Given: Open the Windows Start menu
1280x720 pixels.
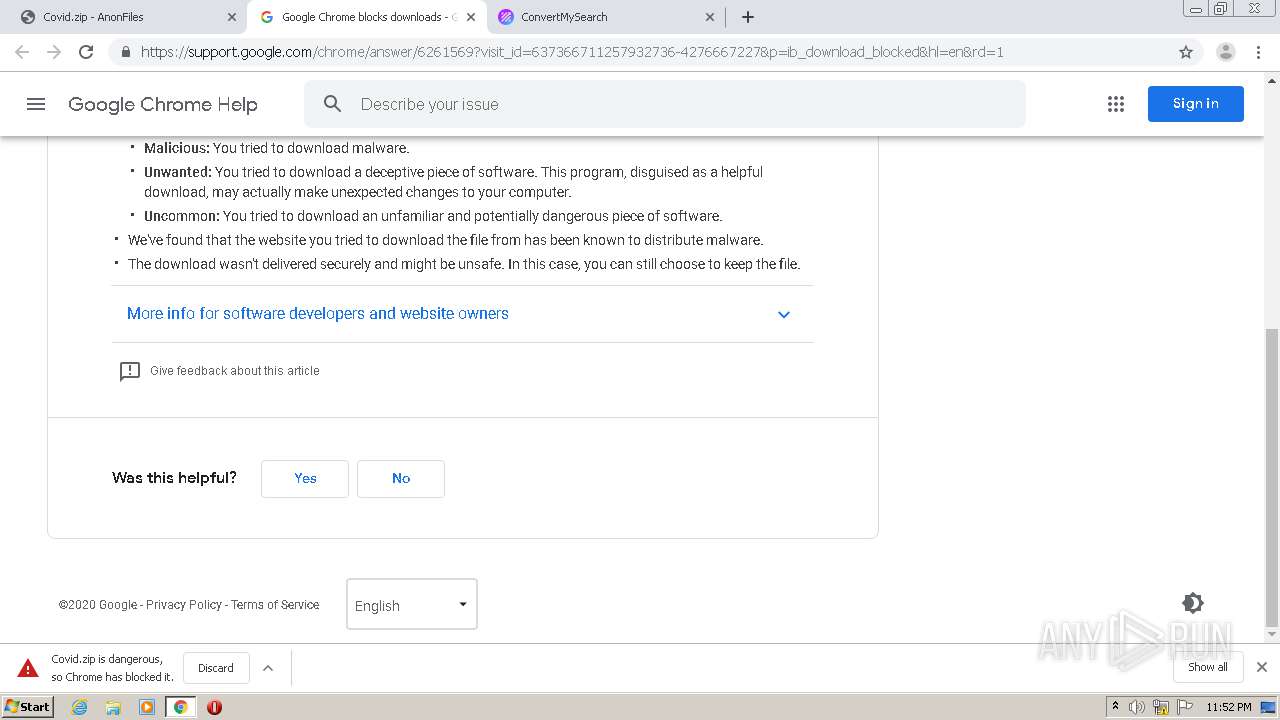Looking at the screenshot, I should tap(28, 707).
